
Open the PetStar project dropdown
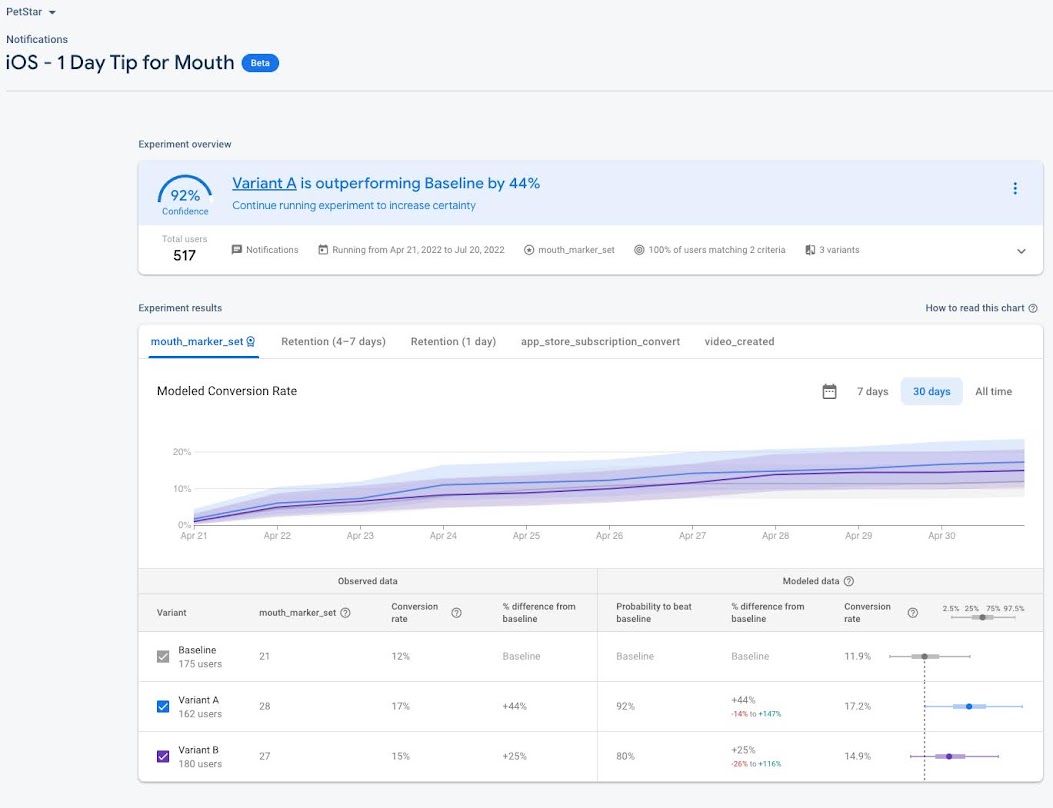point(31,12)
